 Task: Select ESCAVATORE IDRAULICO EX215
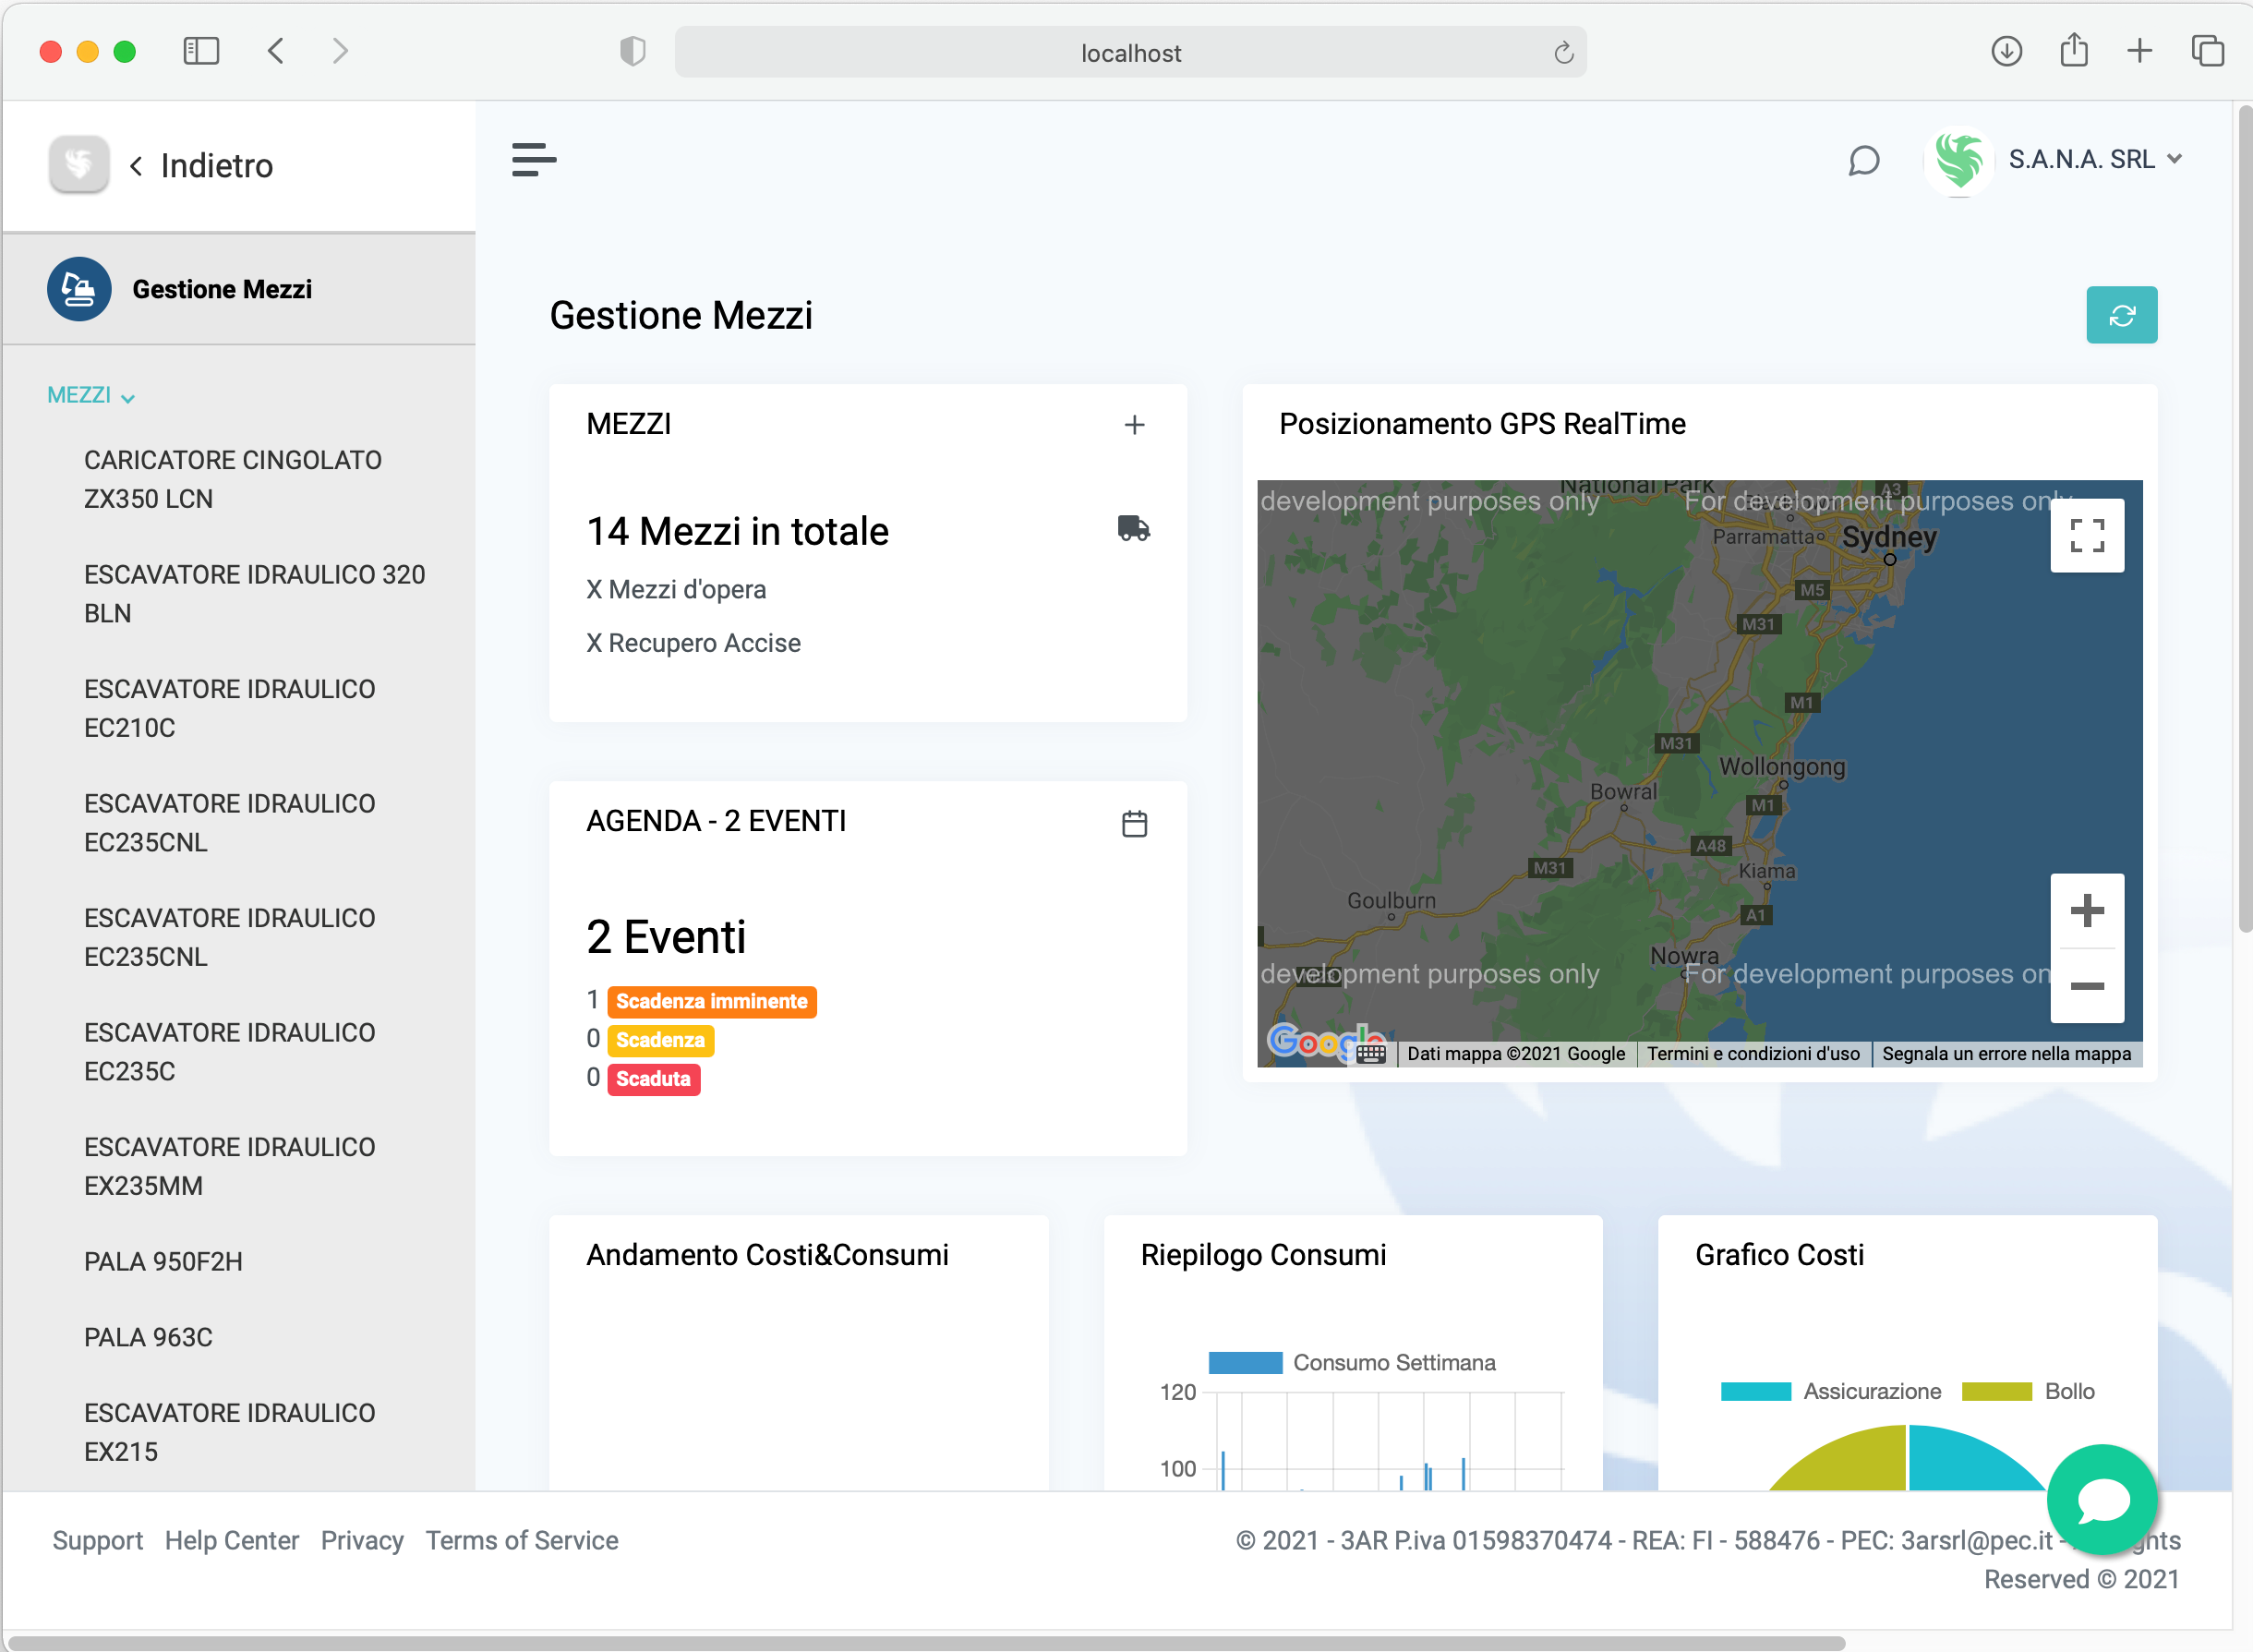[x=229, y=1432]
